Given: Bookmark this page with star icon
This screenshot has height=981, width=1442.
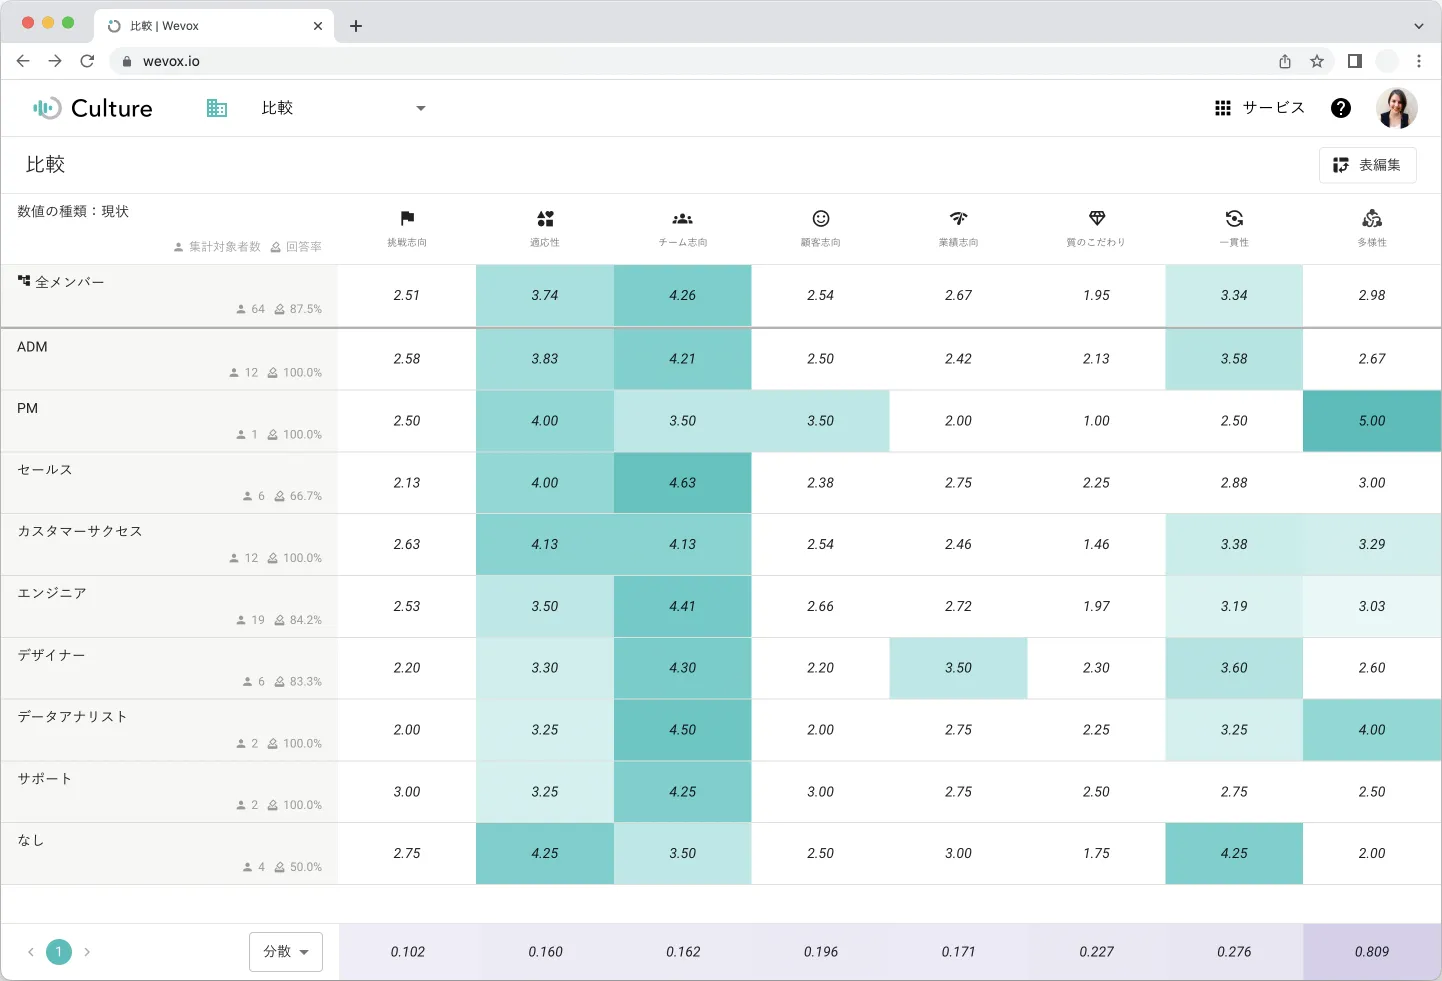Looking at the screenshot, I should click(x=1317, y=61).
